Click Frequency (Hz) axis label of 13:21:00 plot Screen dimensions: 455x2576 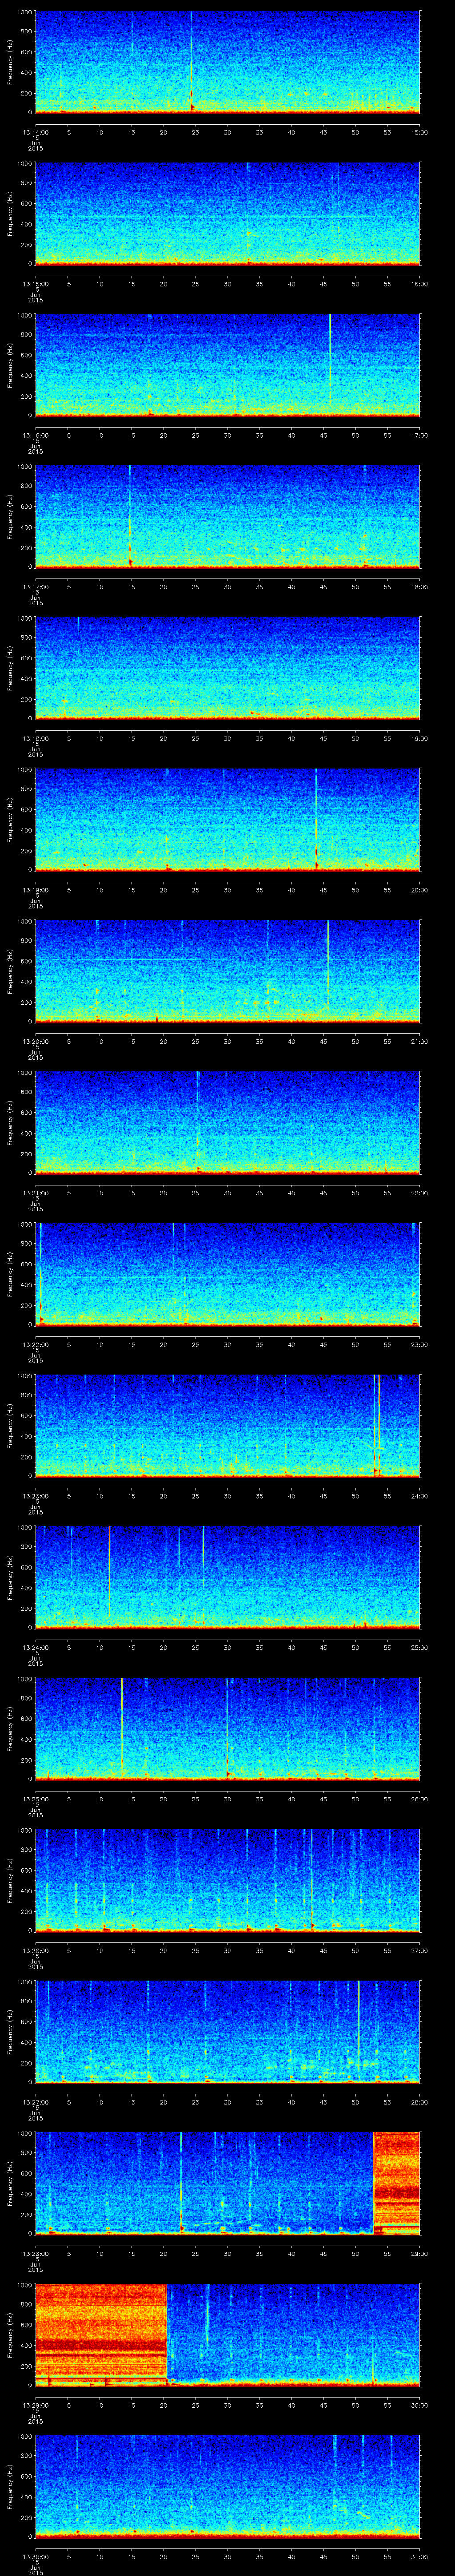[x=11, y=1123]
